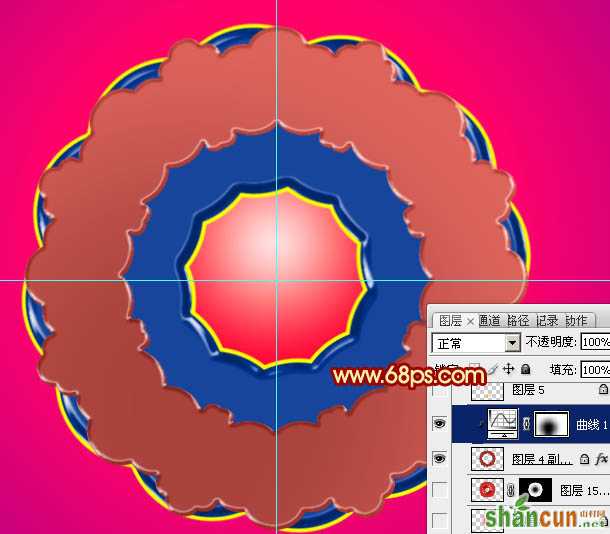Show the 图层 15 layer visibility box
This screenshot has width=610, height=534.
click(x=440, y=490)
